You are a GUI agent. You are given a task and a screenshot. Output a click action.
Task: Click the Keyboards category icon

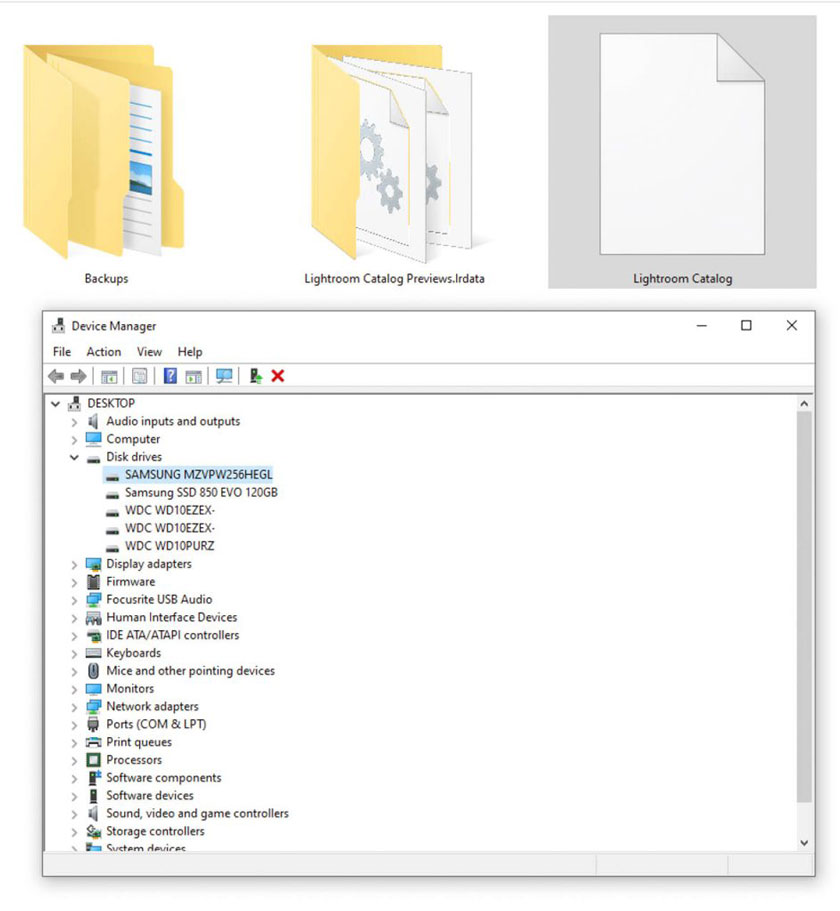point(93,653)
